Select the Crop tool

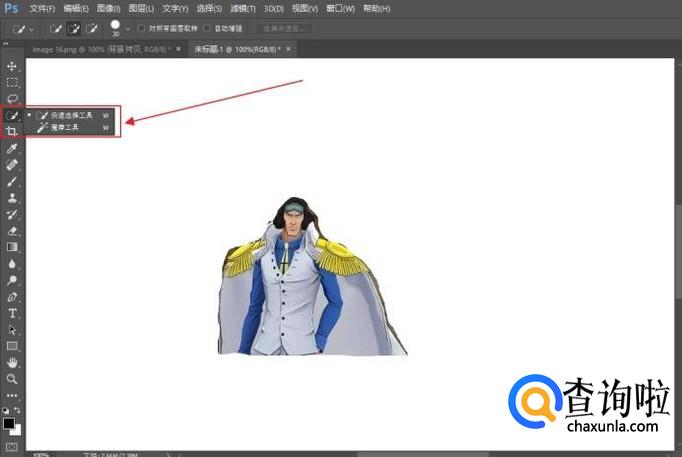(12, 131)
